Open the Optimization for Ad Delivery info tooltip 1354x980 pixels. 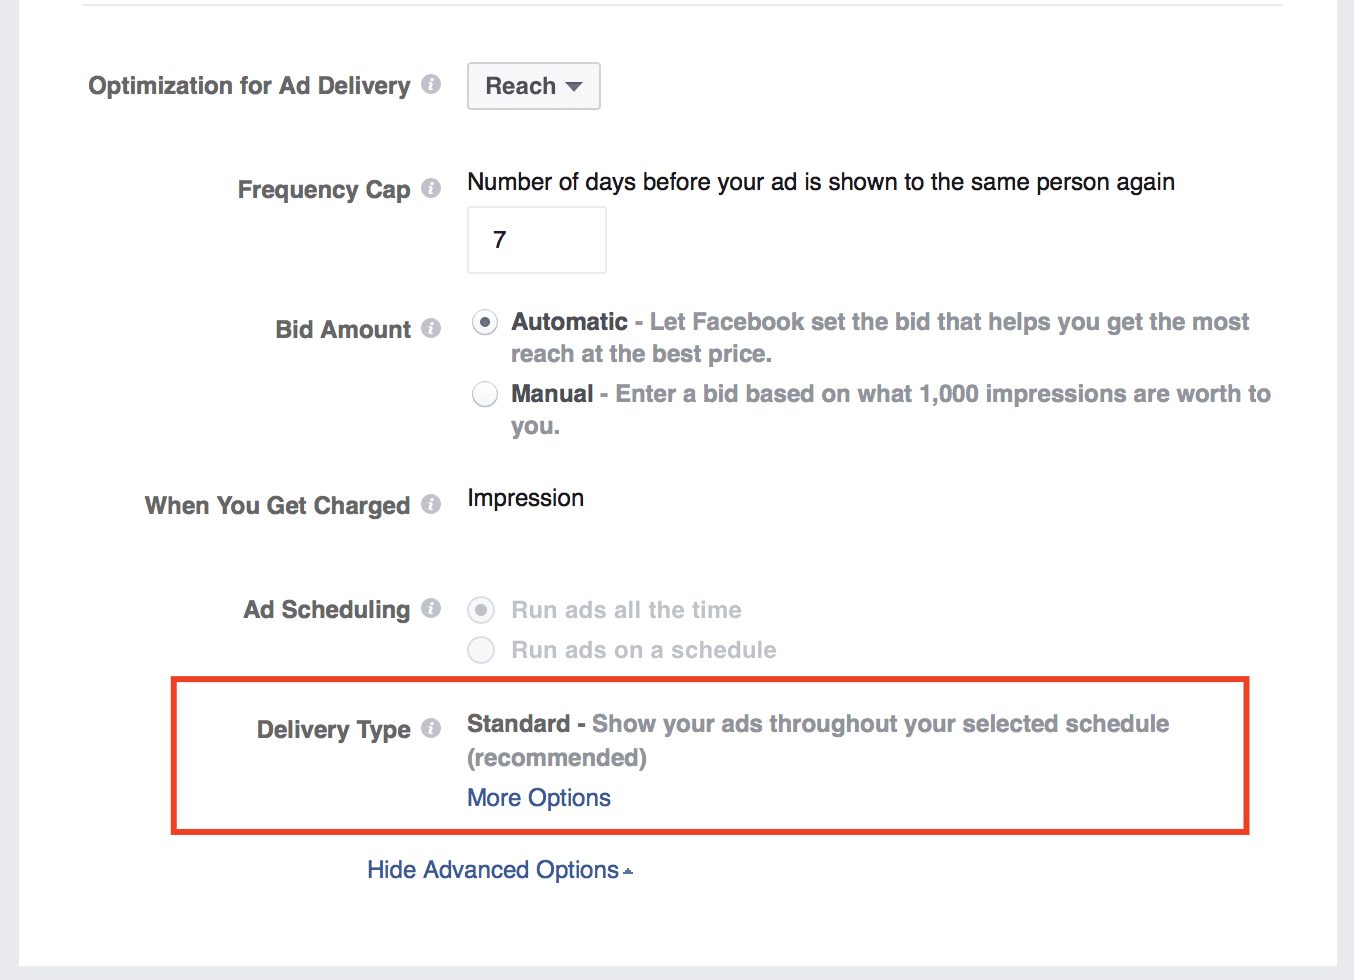(431, 85)
